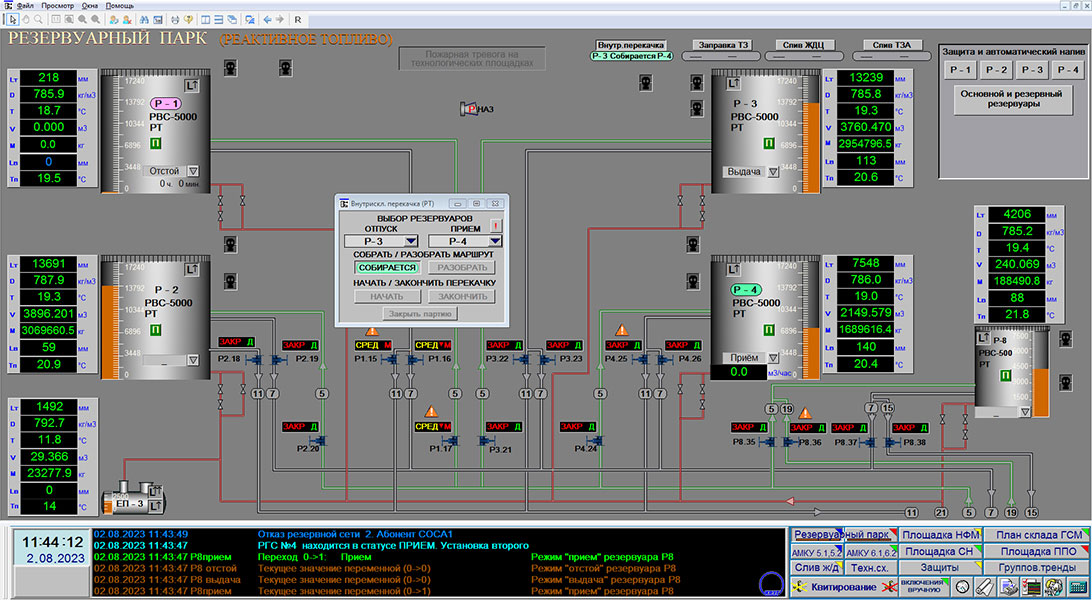Click the tile windows vertically icon
1092x600 pixels.
[205, 19]
